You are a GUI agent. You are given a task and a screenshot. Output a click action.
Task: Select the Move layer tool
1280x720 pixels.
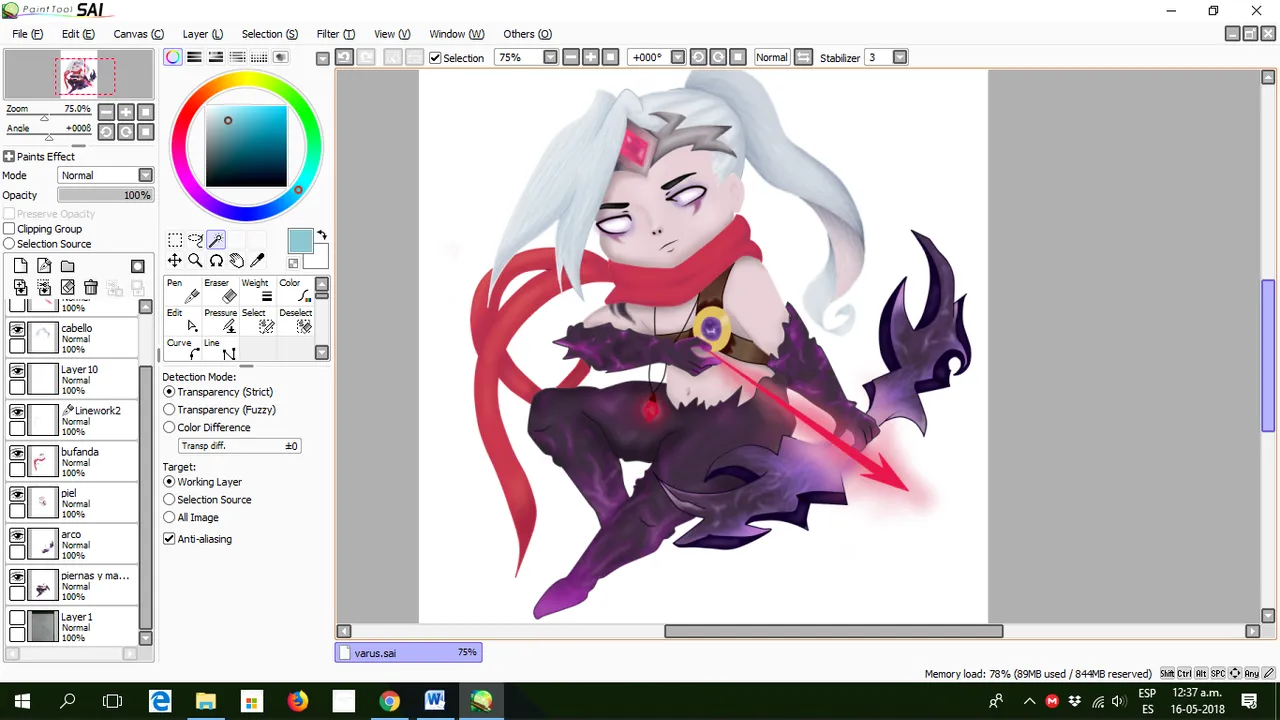point(175,261)
